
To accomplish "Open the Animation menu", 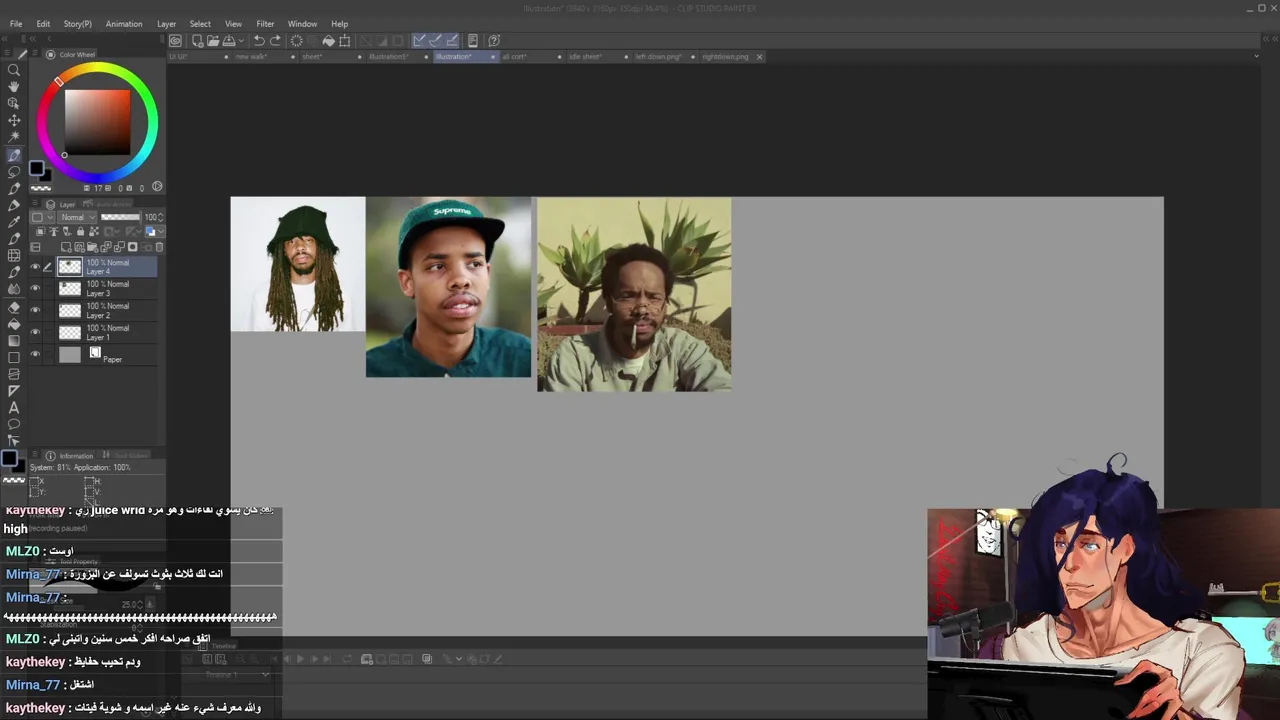I will [x=124, y=24].
